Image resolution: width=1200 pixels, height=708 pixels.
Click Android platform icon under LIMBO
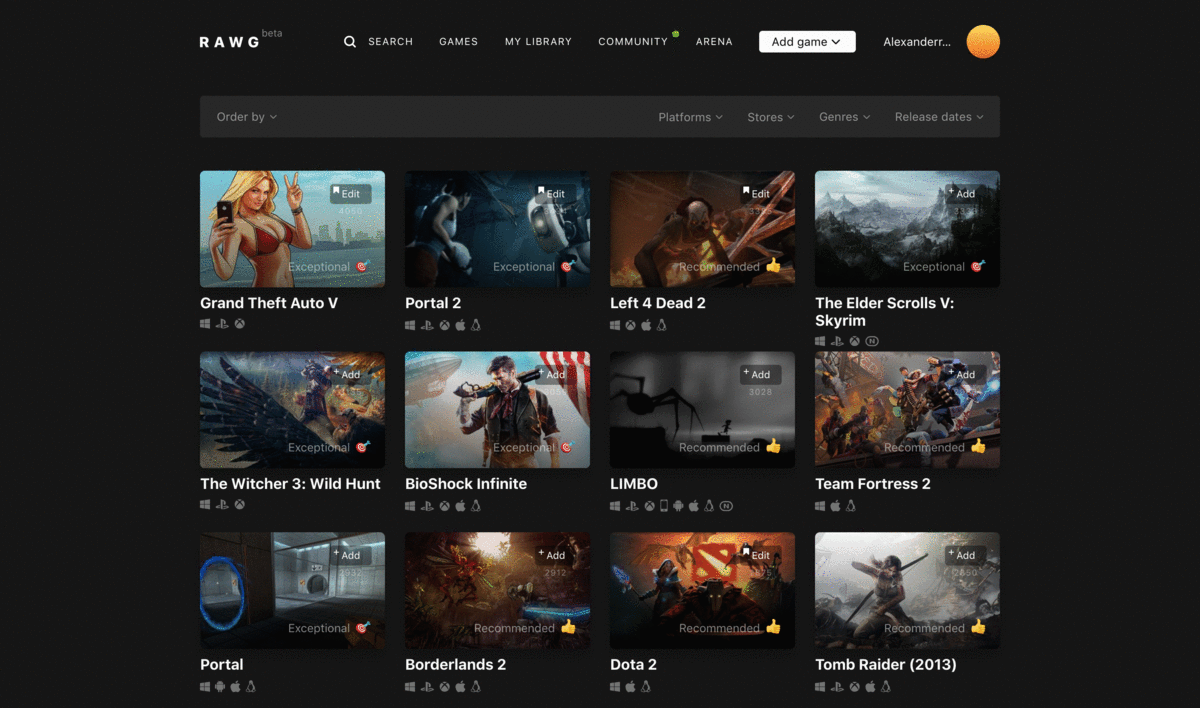point(678,506)
